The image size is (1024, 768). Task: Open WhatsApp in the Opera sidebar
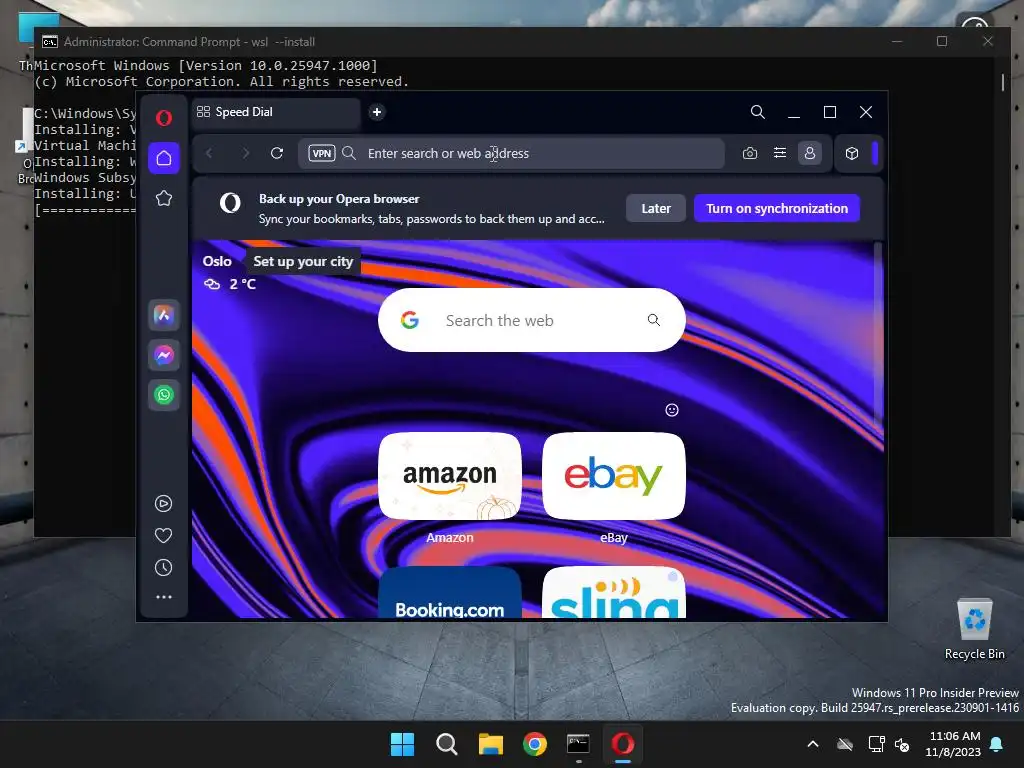coord(164,395)
